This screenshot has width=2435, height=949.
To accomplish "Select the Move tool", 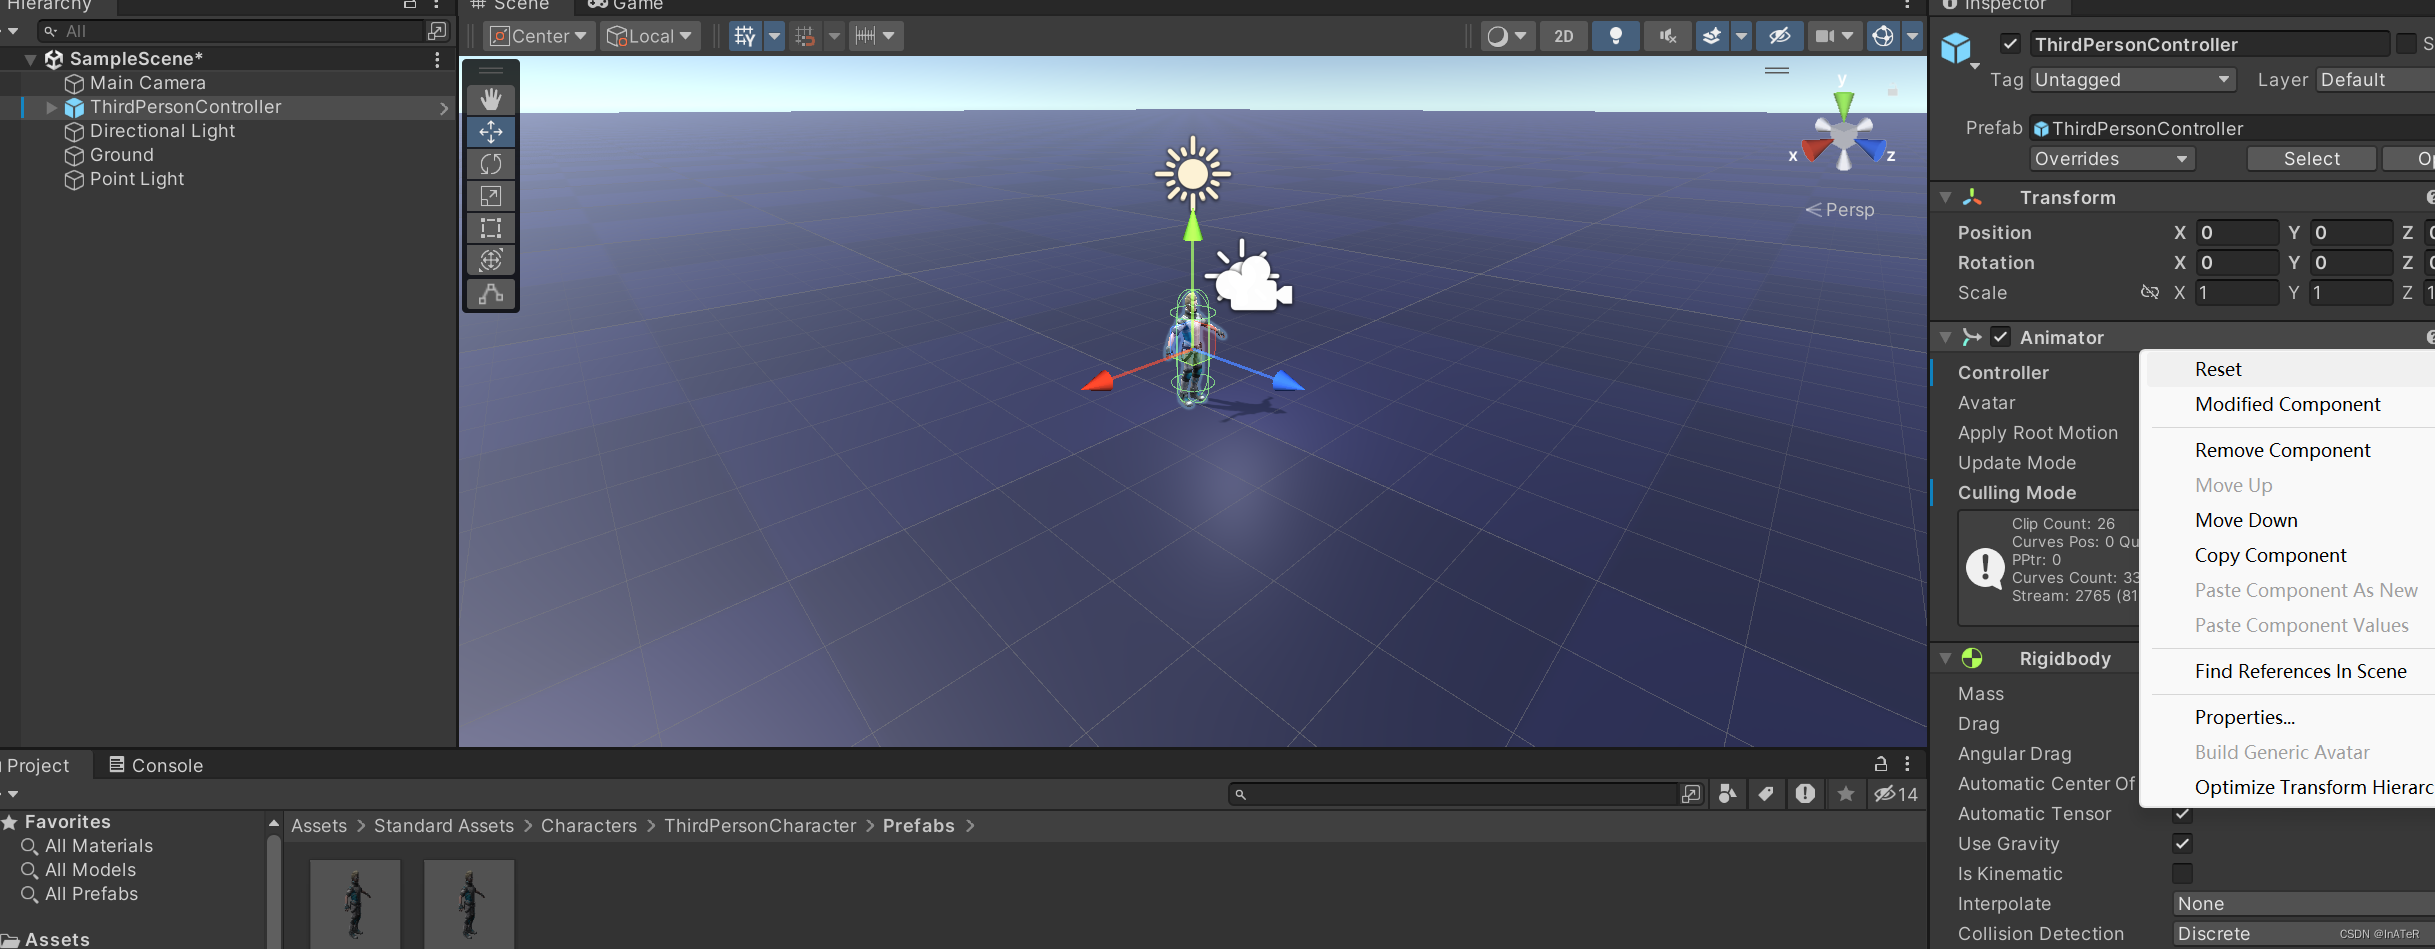I will point(490,131).
